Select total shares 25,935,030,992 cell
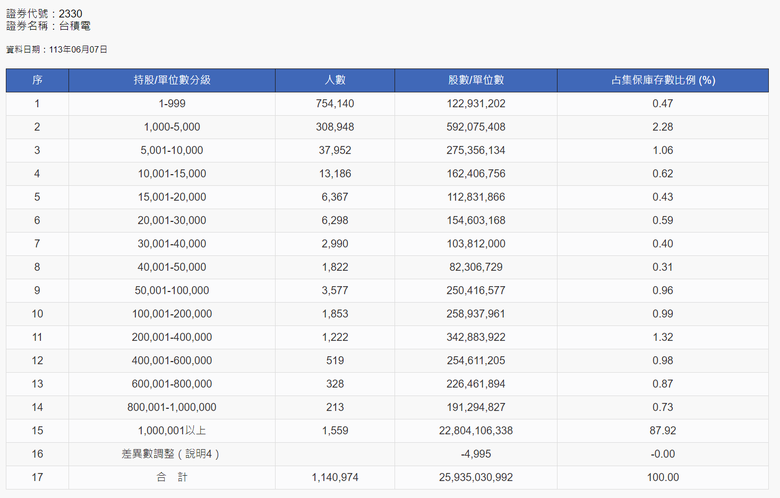Screen dimensions: 780x498 [476, 477]
